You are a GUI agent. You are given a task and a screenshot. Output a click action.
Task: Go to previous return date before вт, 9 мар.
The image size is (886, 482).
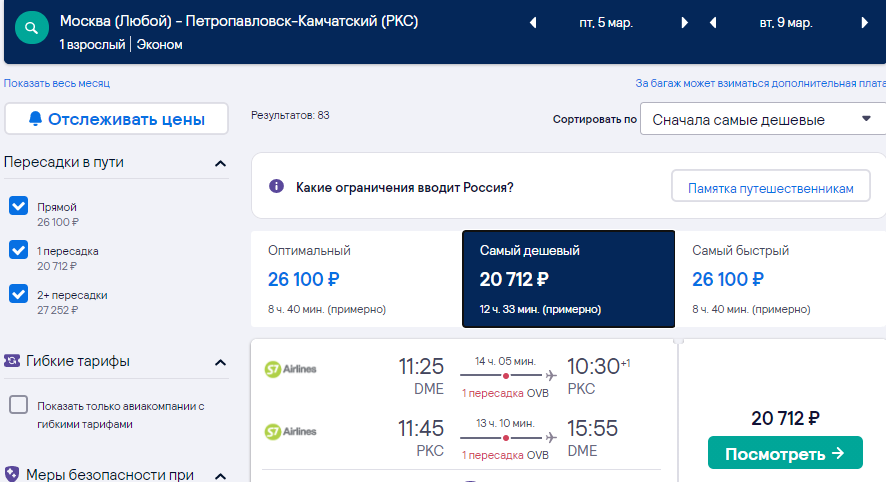point(713,23)
